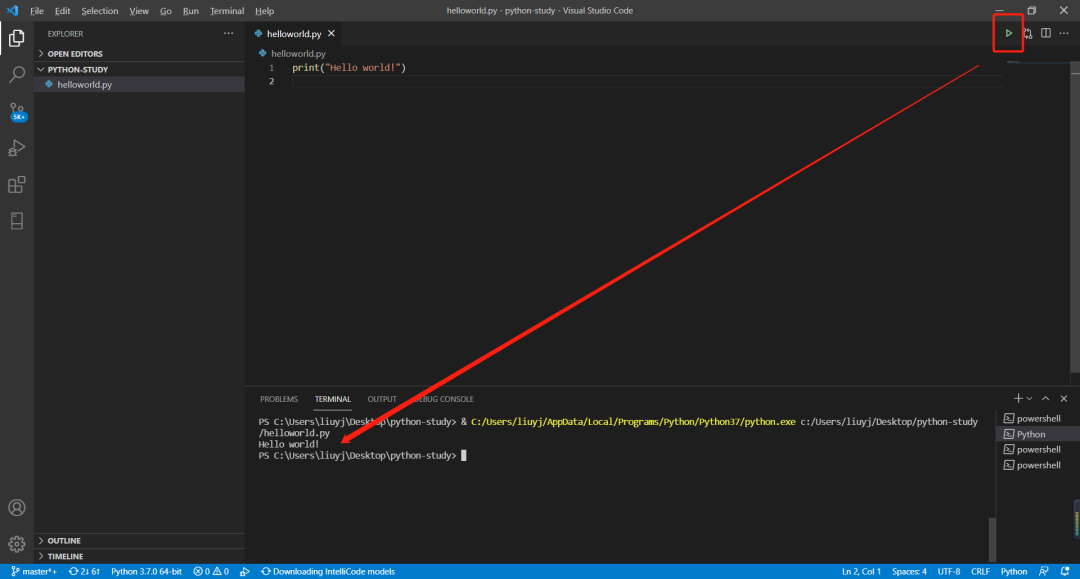Click the Hello world! terminal output

tap(289, 444)
